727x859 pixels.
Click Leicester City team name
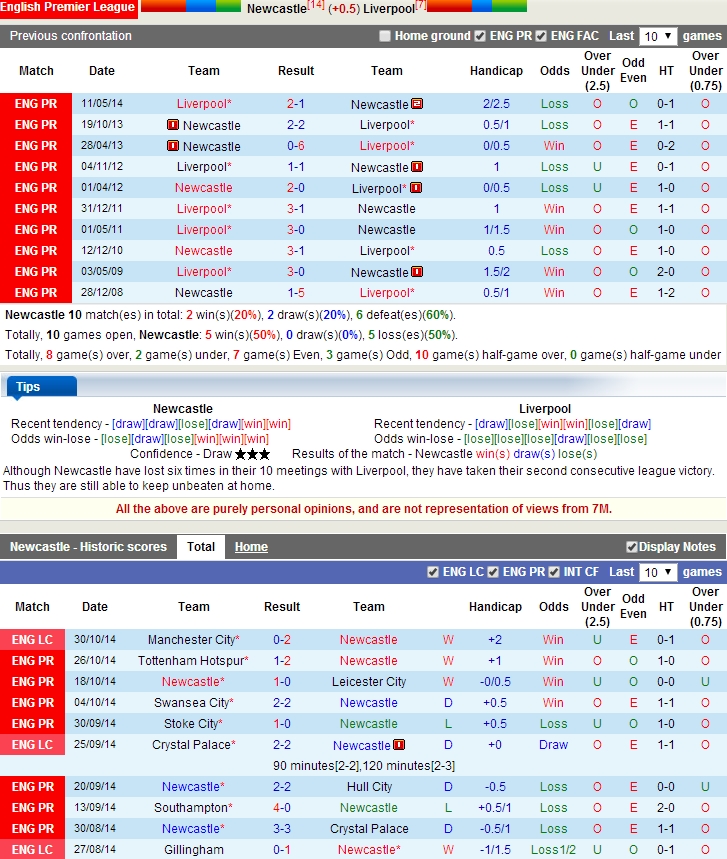(x=369, y=682)
